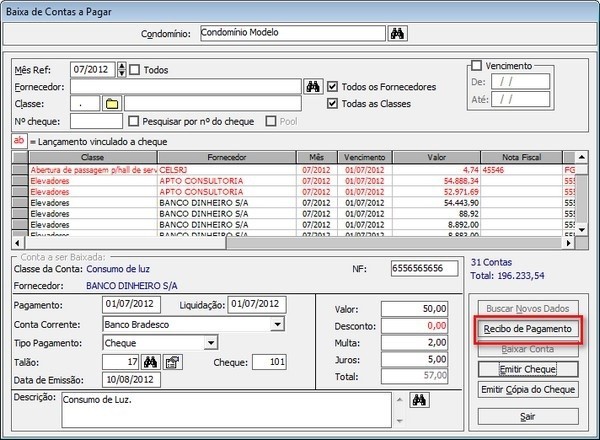The height and width of the screenshot is (440, 600).
Task: Click the Recibo de Pagamento button
Action: click(527, 329)
